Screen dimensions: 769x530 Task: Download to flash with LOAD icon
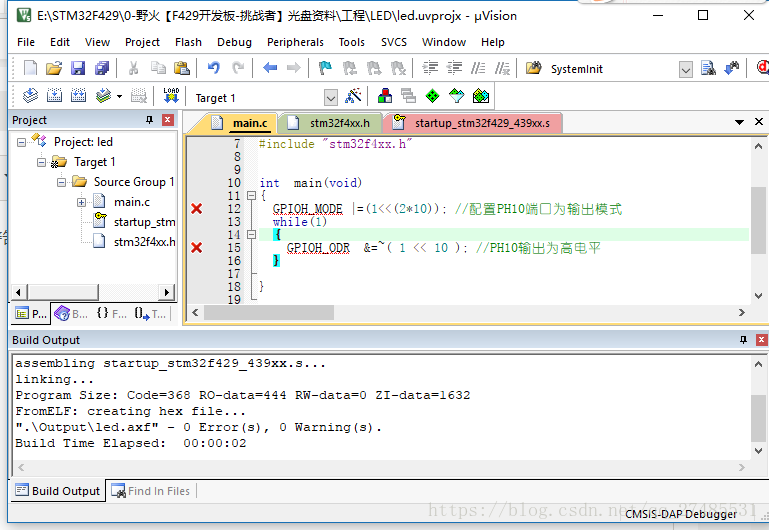(x=171, y=96)
